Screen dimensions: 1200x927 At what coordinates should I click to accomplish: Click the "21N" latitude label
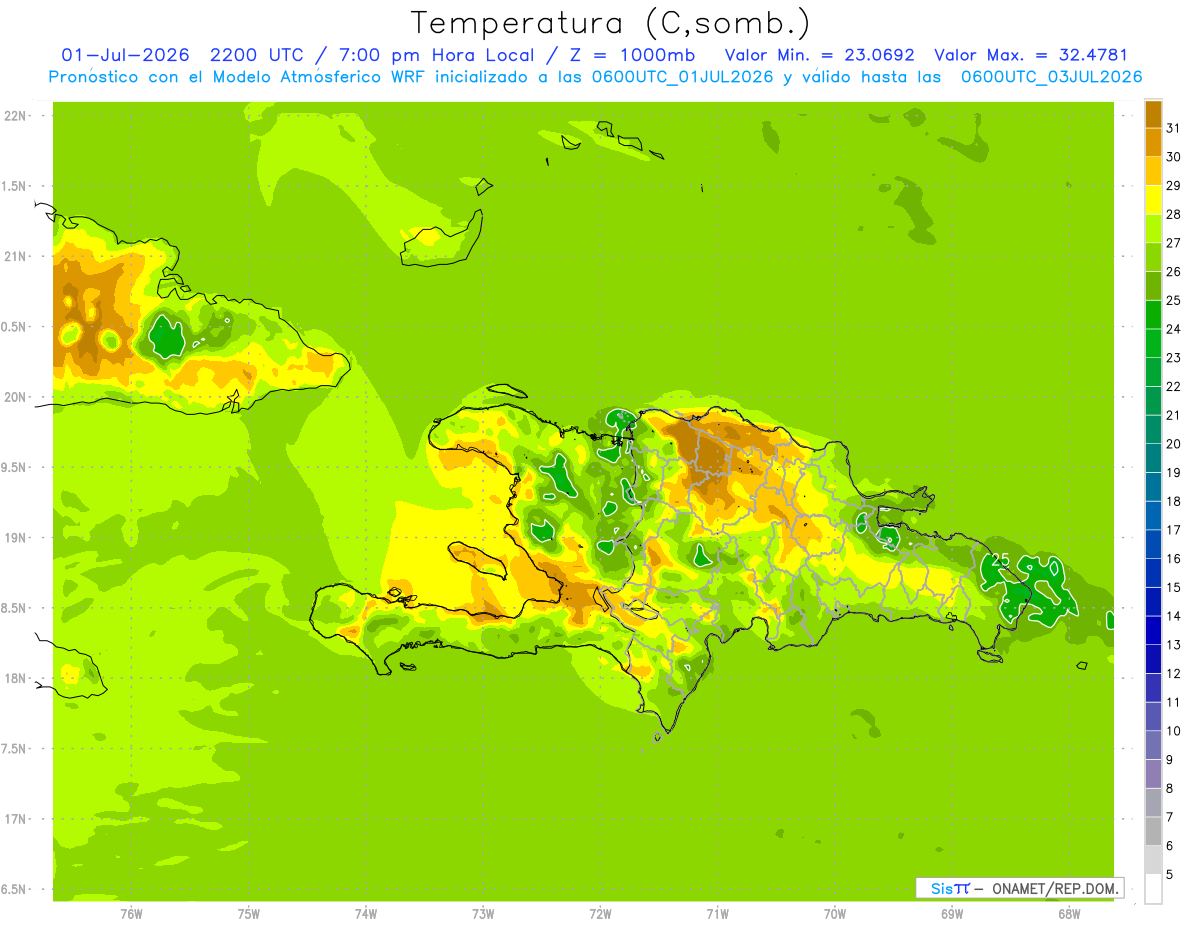[15, 256]
